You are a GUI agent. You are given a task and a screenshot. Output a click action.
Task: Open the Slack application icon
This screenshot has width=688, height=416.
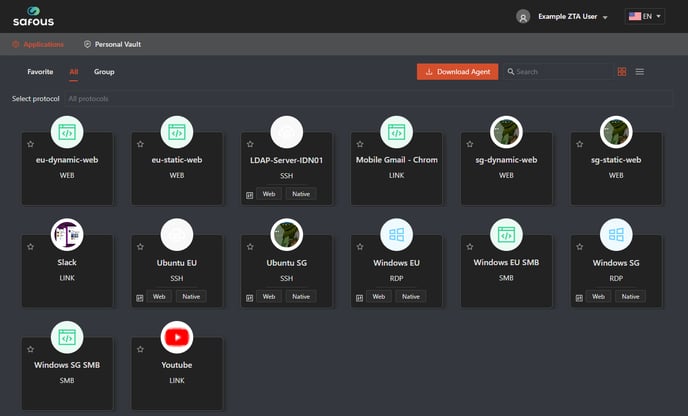coord(67,235)
